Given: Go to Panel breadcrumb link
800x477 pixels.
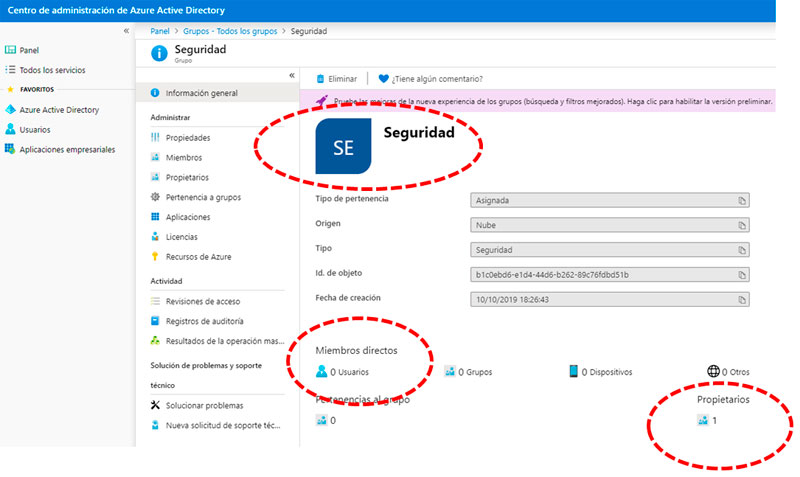Looking at the screenshot, I should coord(160,31).
